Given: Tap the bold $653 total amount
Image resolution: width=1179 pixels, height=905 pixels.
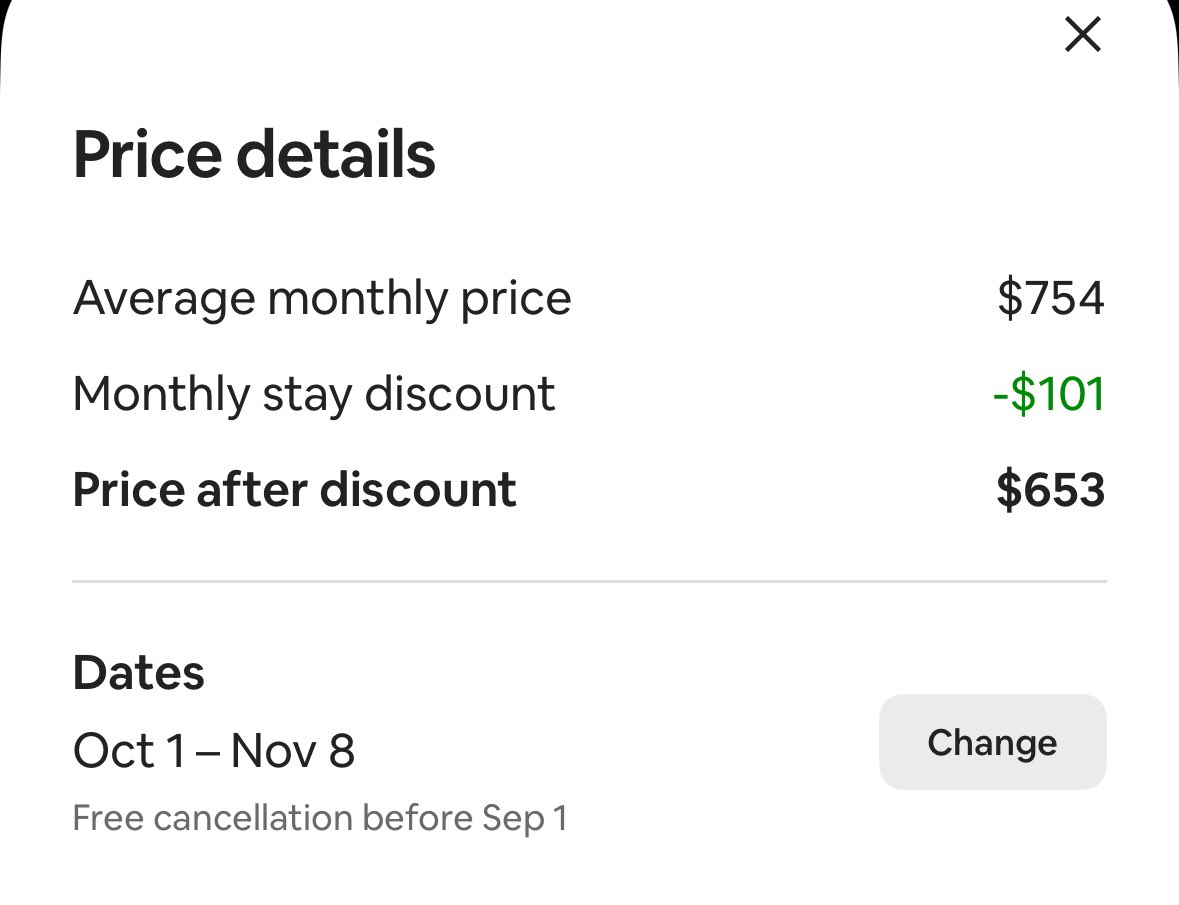Looking at the screenshot, I should pos(1050,490).
